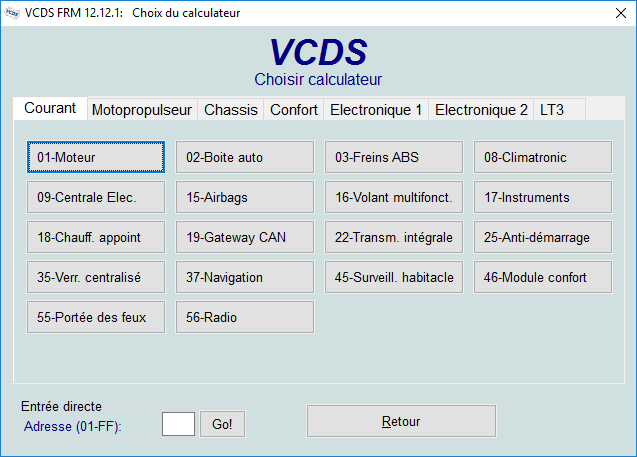Open the 01-Moteur control module
The width and height of the screenshot is (637, 457).
click(95, 157)
